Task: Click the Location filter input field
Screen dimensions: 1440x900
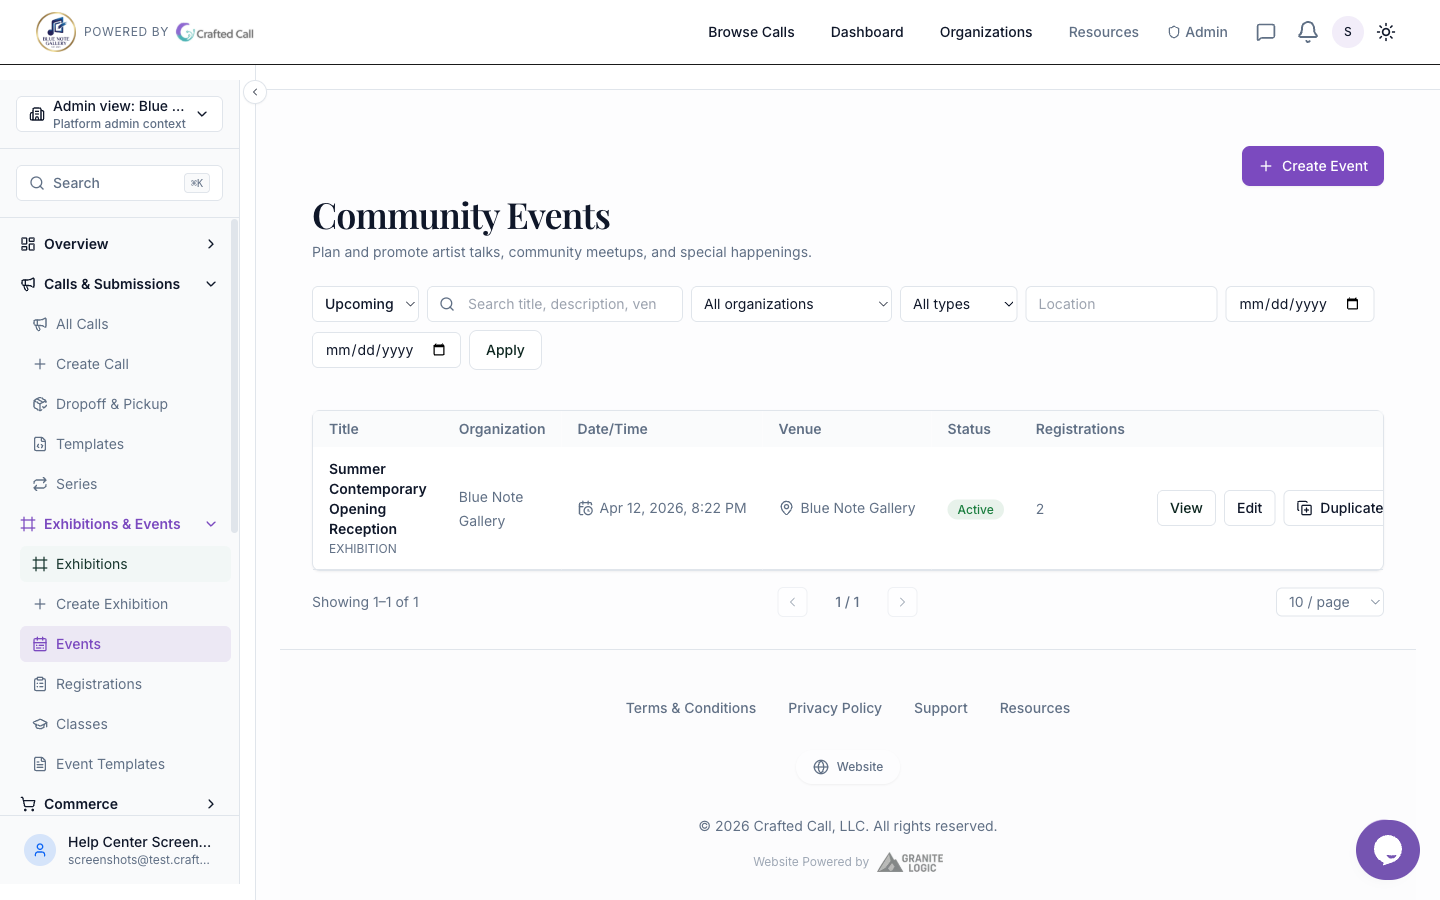Action: pyautogui.click(x=1120, y=304)
